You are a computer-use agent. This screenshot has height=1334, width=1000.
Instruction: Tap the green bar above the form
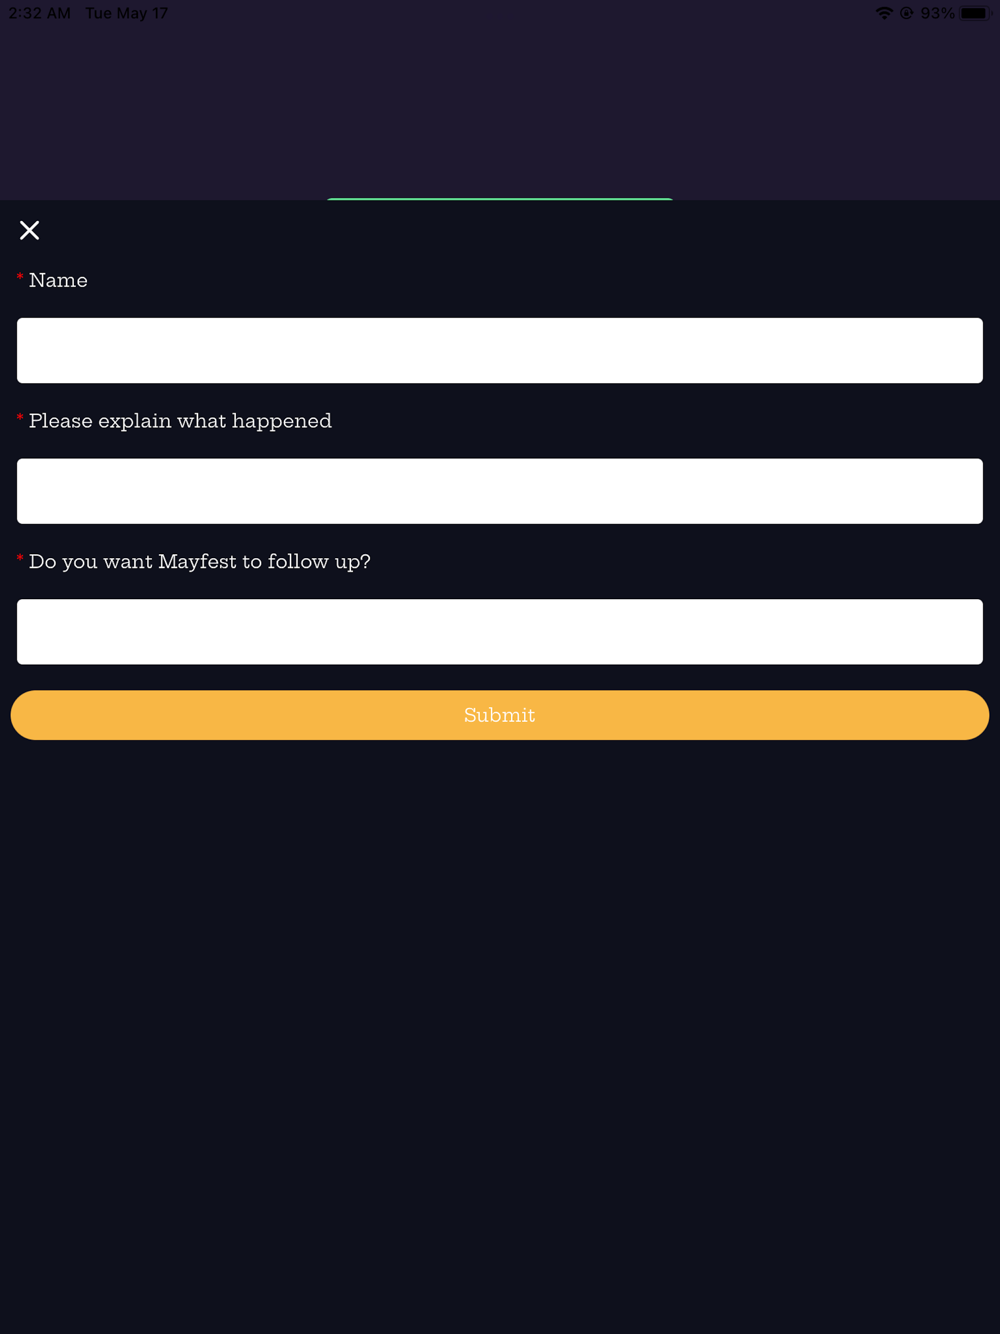click(x=500, y=198)
